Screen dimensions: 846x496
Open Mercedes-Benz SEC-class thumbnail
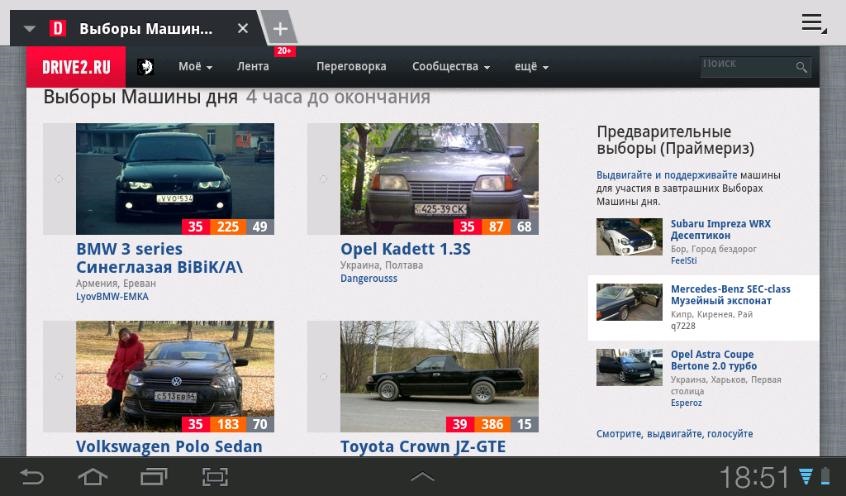tap(629, 302)
